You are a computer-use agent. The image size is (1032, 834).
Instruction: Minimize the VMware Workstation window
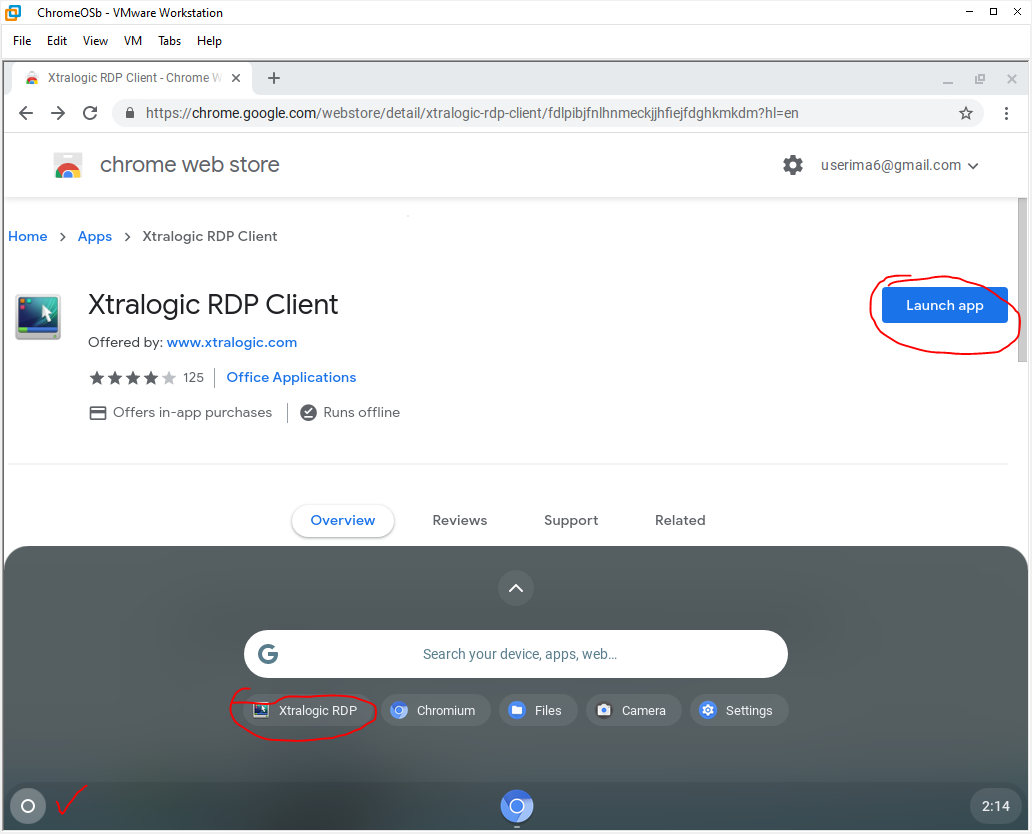click(x=969, y=12)
